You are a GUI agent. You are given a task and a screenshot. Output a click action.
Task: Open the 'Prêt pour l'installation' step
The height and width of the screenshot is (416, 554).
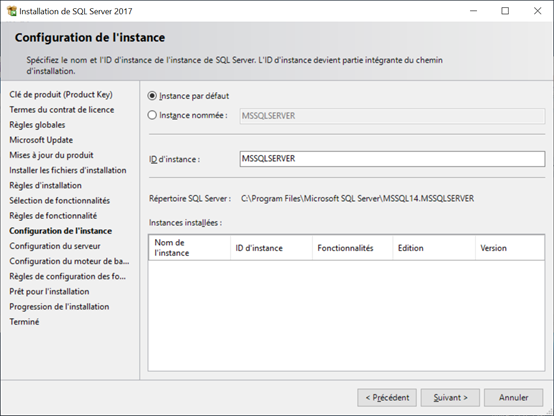click(x=49, y=292)
